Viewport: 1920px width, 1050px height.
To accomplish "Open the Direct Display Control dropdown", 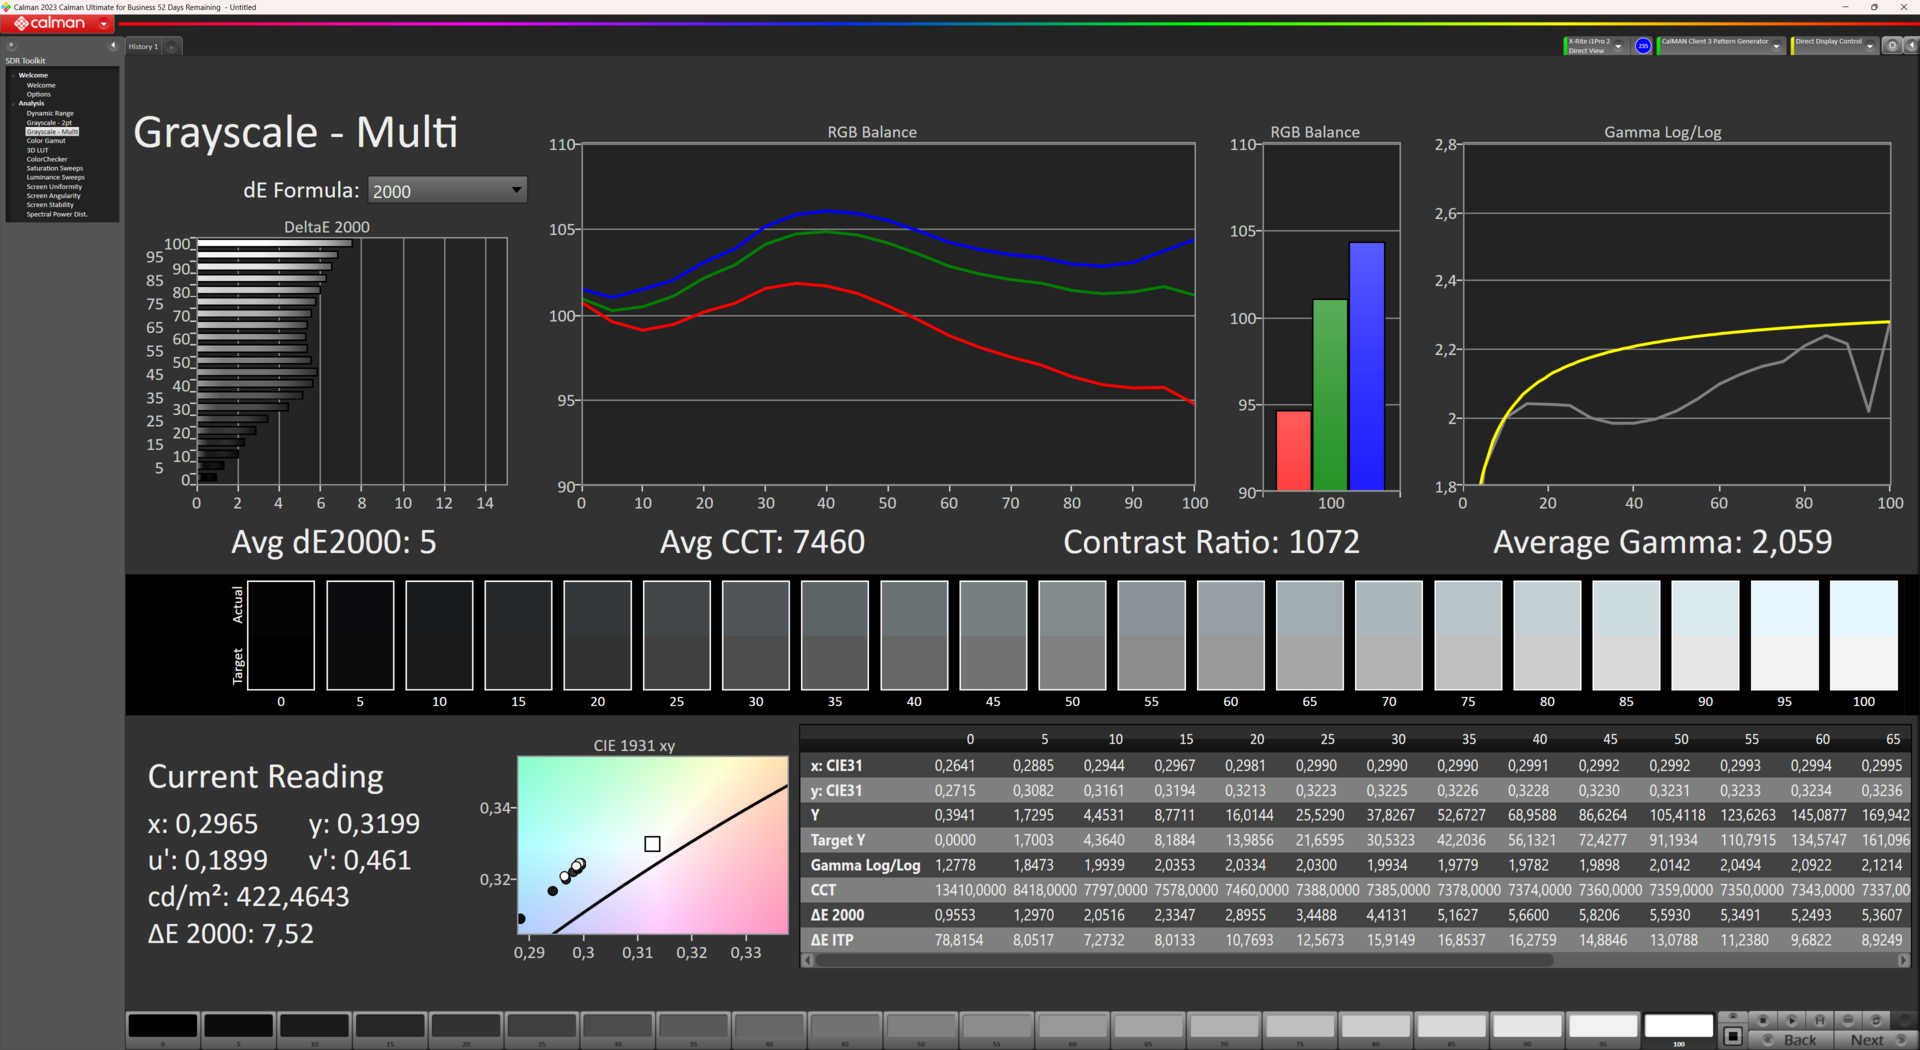I will pos(1869,46).
